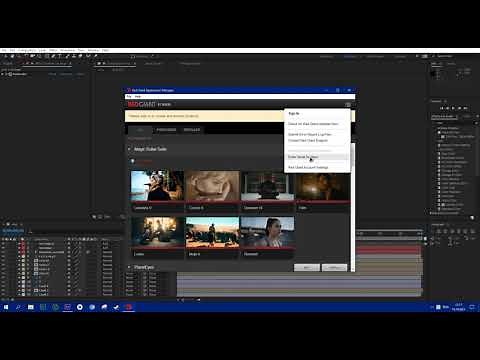Open Red Giant Account Settings menu entry
Screen dimensions: 480x360
[x=308, y=167]
